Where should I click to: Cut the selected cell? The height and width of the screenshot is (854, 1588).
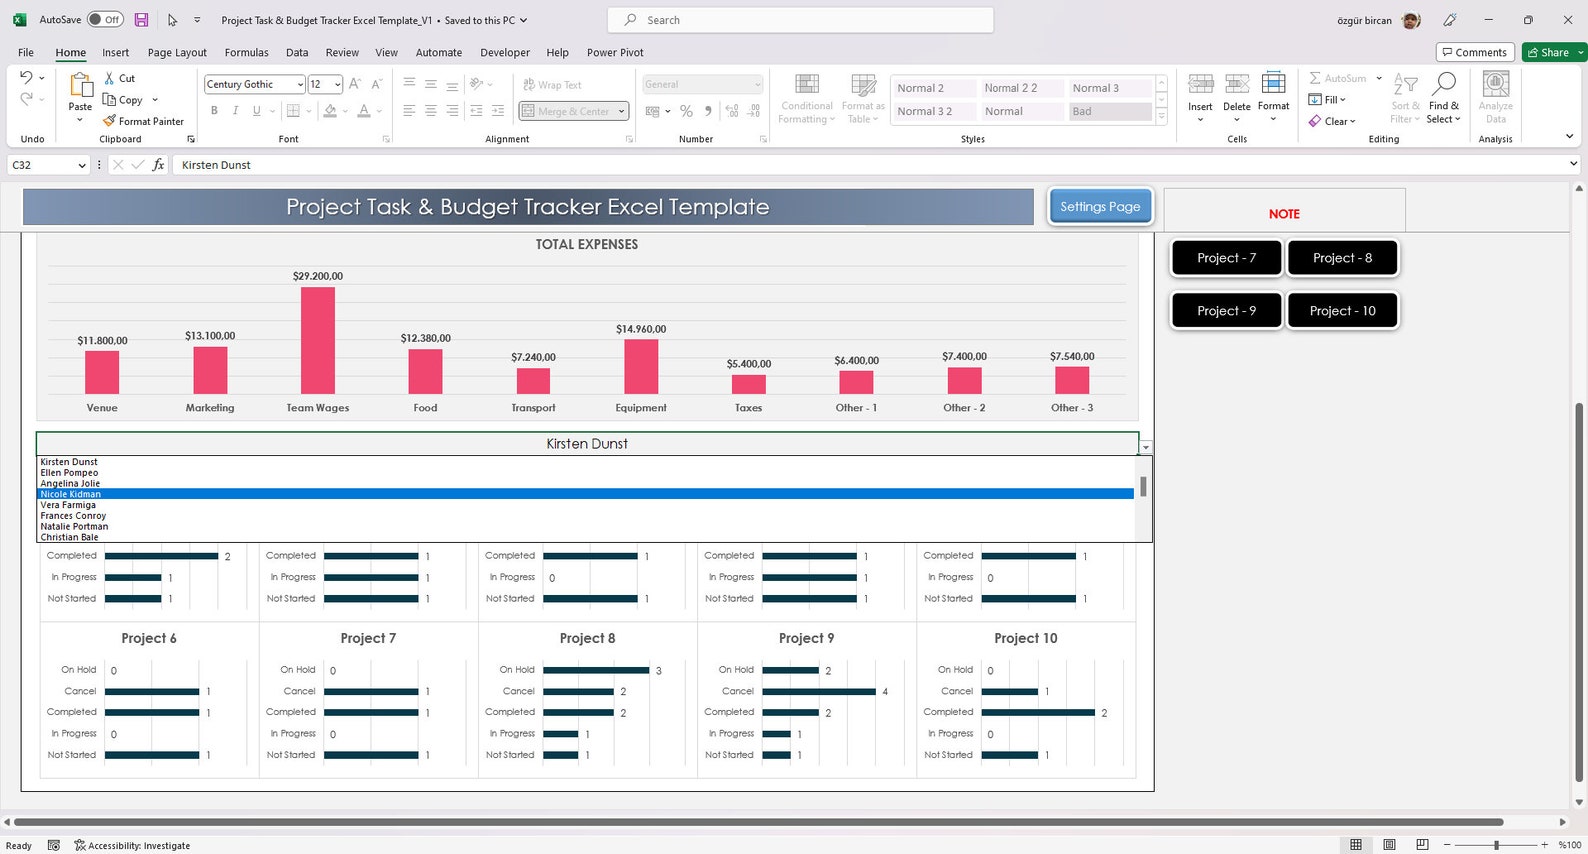119,78
